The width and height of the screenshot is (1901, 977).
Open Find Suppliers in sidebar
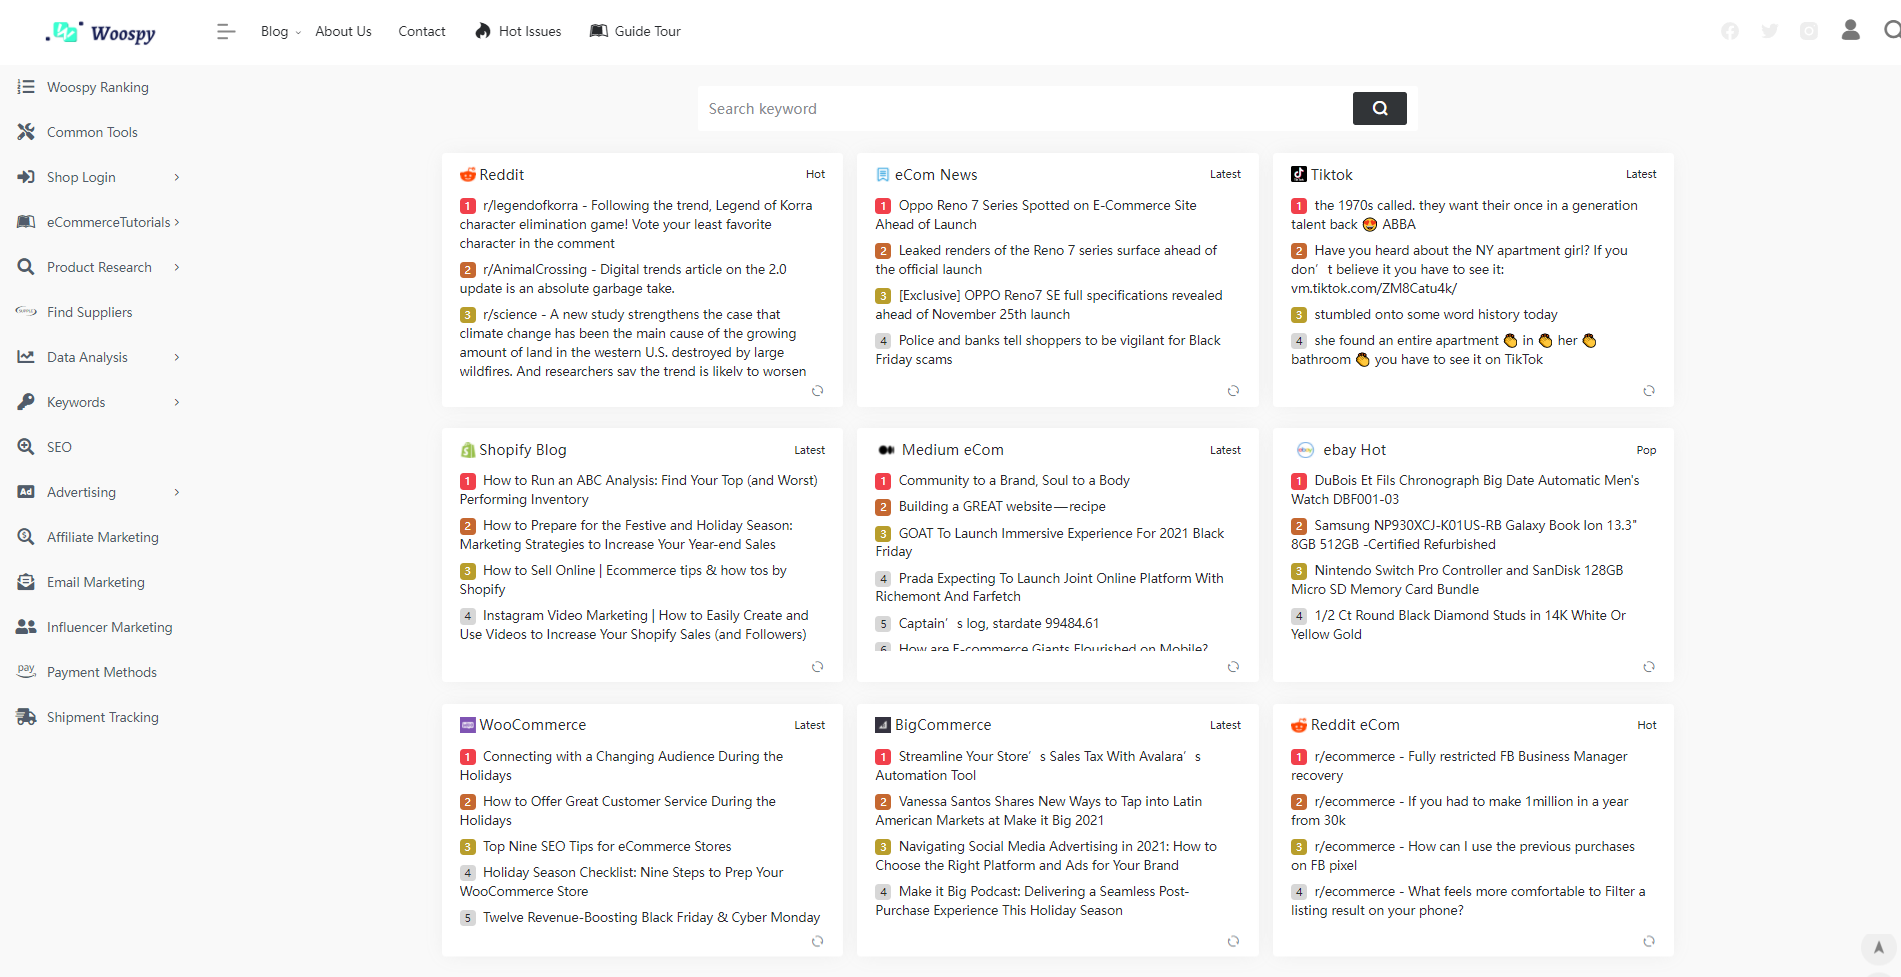point(90,312)
